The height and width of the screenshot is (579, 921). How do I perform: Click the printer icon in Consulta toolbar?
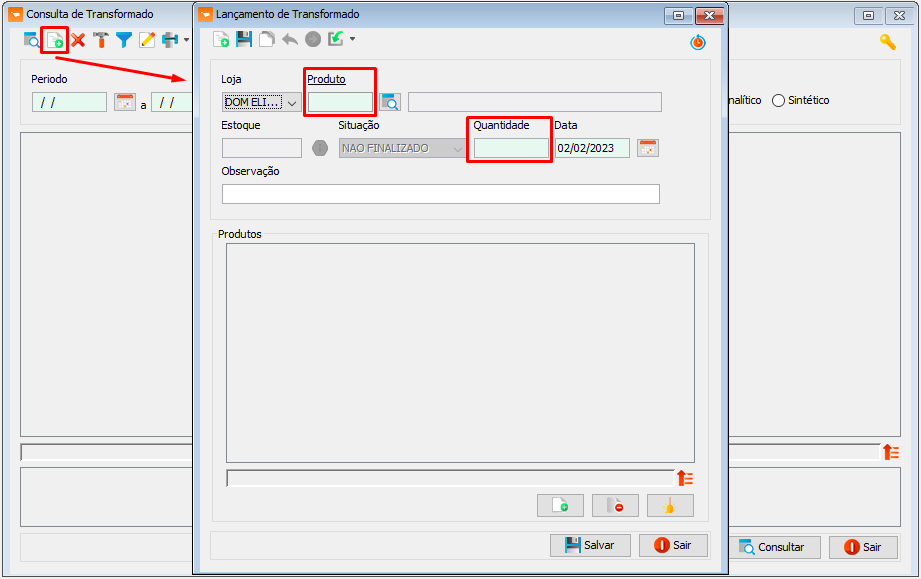pyautogui.click(x=170, y=40)
